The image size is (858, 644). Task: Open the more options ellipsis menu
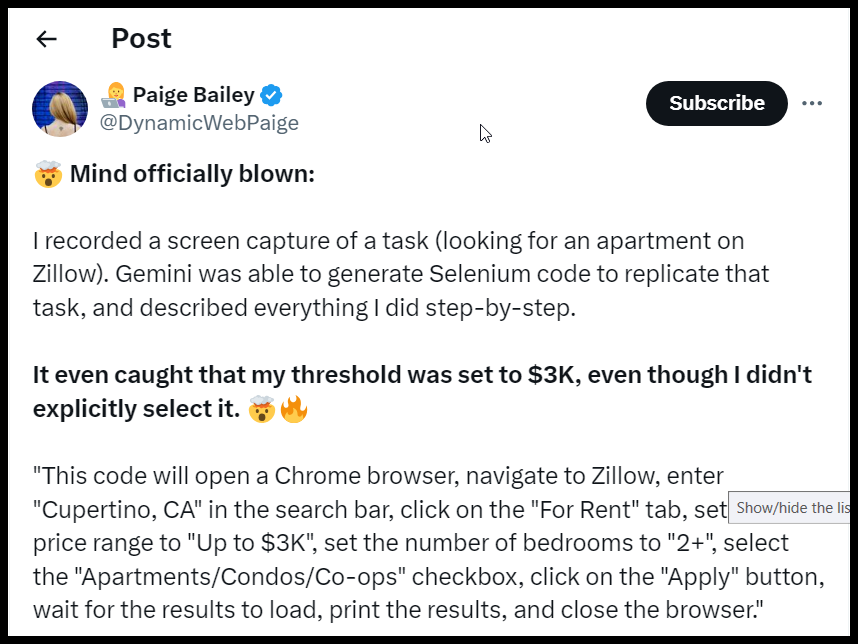pyautogui.click(x=812, y=103)
